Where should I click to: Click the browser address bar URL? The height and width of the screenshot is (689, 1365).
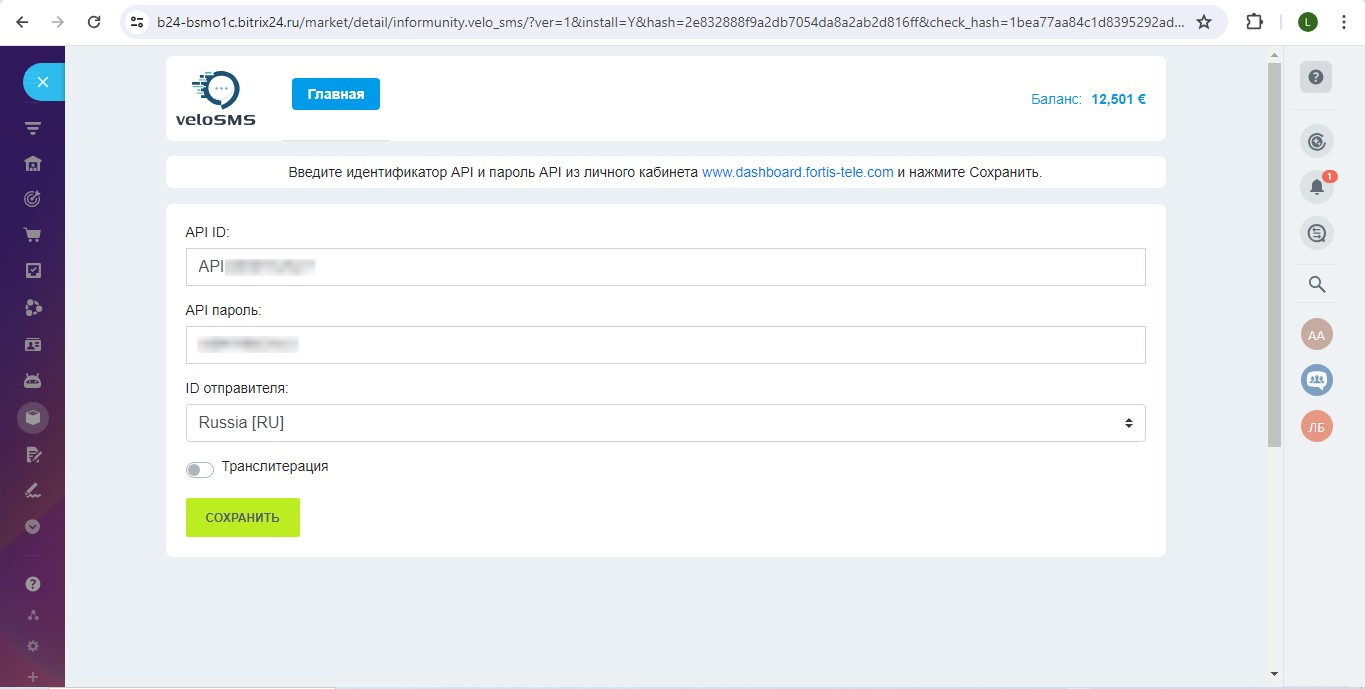(x=672, y=22)
